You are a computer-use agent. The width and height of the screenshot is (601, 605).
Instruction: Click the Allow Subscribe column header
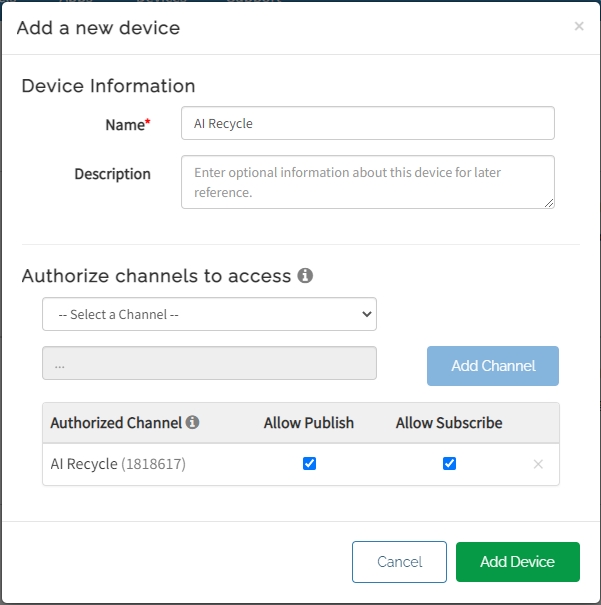click(x=449, y=423)
